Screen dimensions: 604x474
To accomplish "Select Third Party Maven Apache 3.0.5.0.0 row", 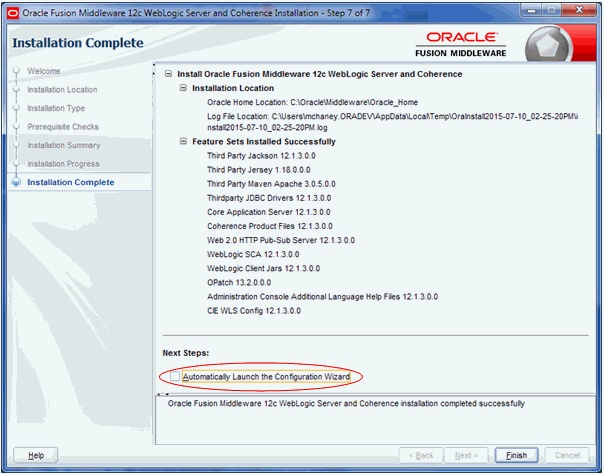I will [x=271, y=184].
